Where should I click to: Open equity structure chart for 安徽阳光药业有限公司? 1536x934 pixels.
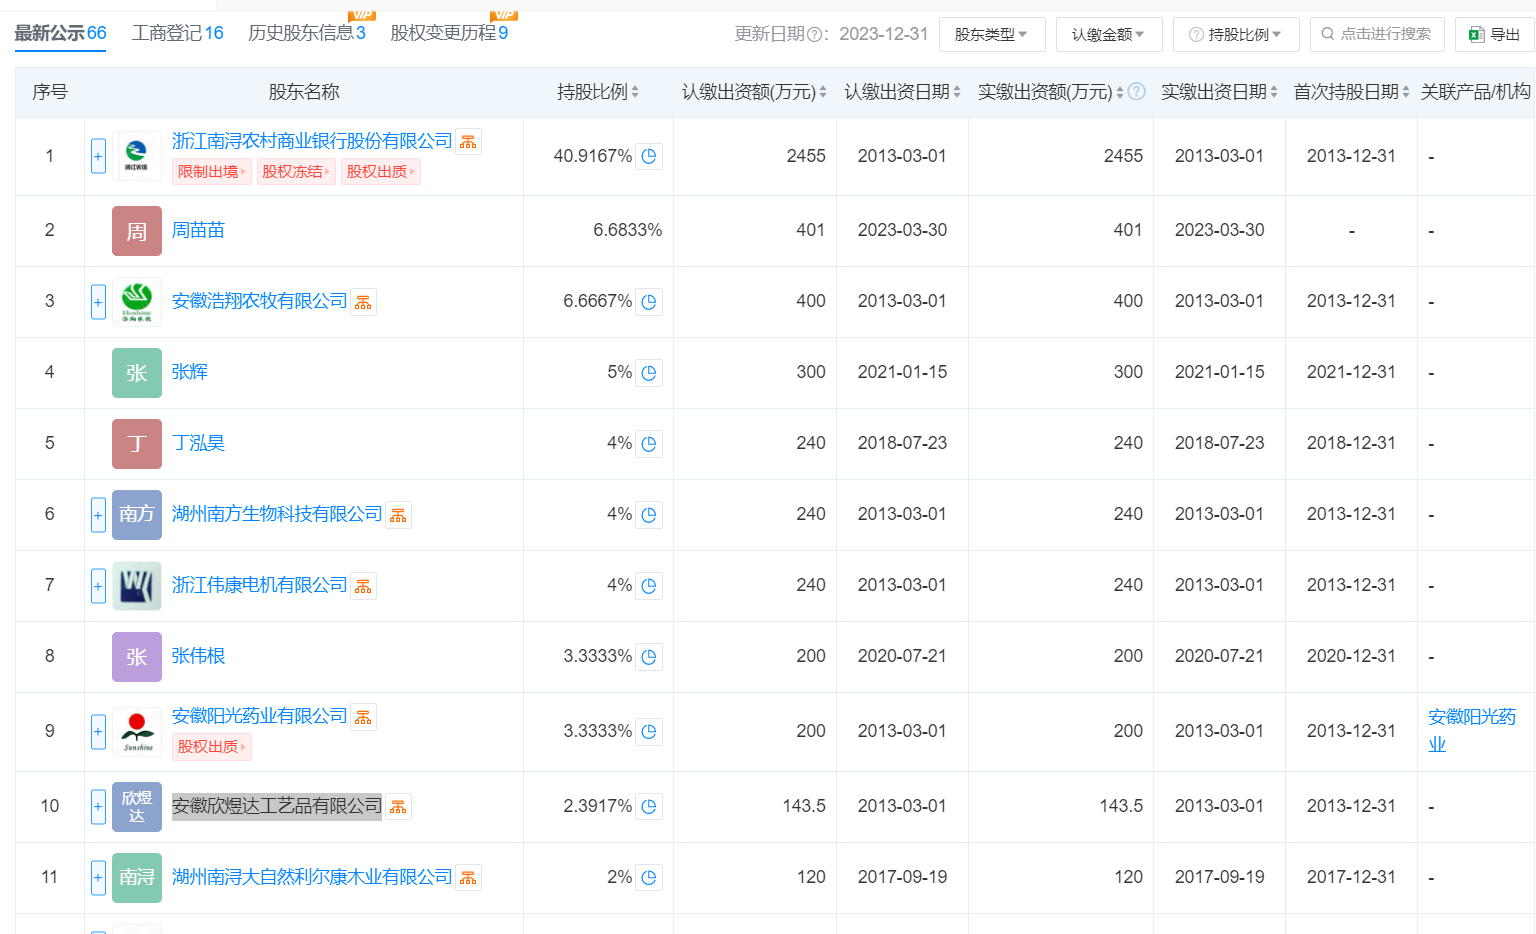click(363, 717)
